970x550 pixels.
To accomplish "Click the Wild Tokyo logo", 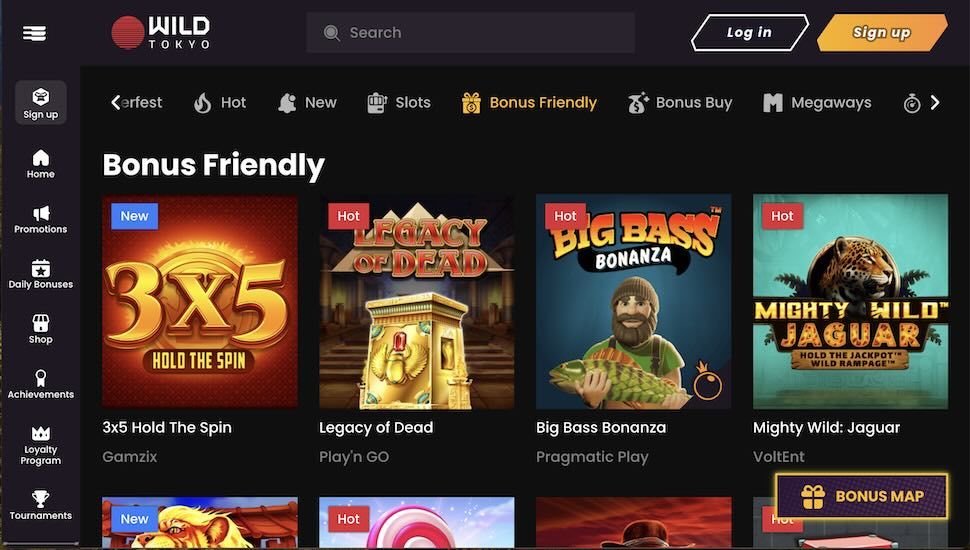I will click(161, 32).
